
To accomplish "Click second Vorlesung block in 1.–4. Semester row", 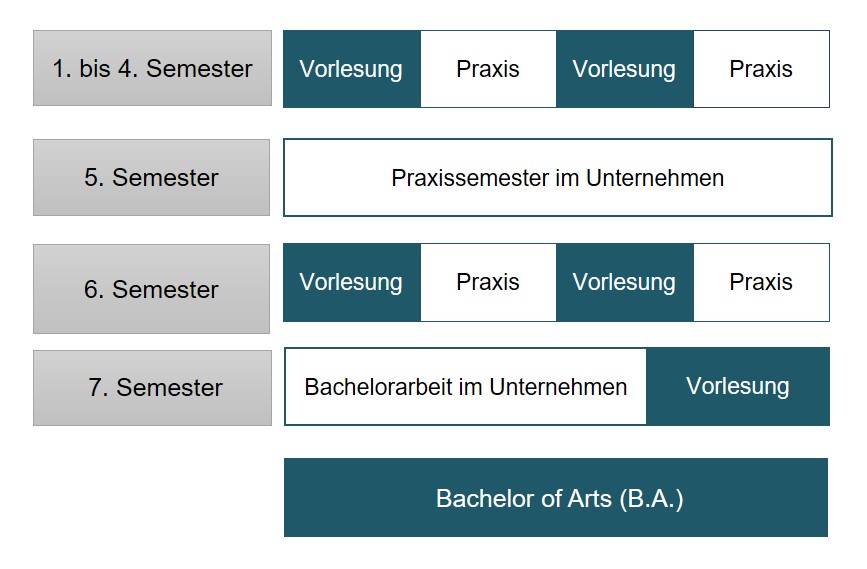I will (625, 69).
